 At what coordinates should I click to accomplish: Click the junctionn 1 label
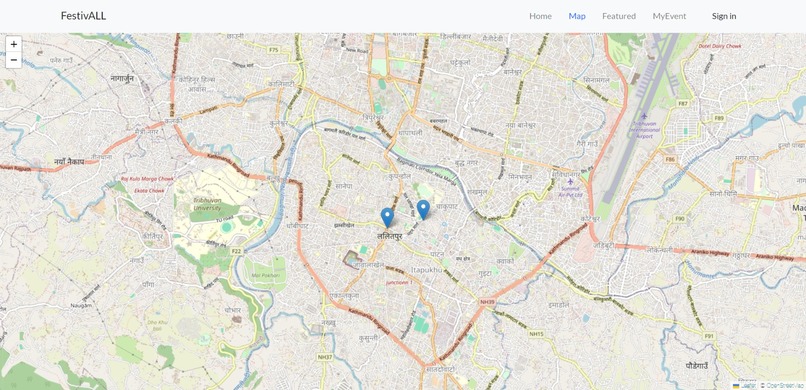click(x=399, y=283)
